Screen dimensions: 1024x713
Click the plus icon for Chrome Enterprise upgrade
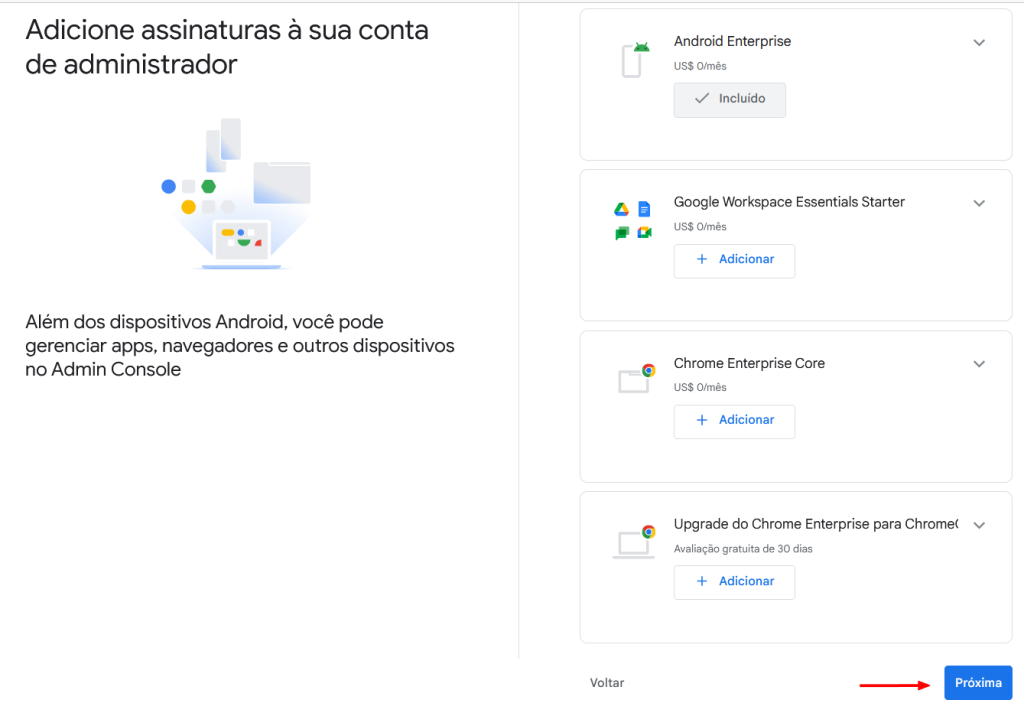(x=702, y=581)
